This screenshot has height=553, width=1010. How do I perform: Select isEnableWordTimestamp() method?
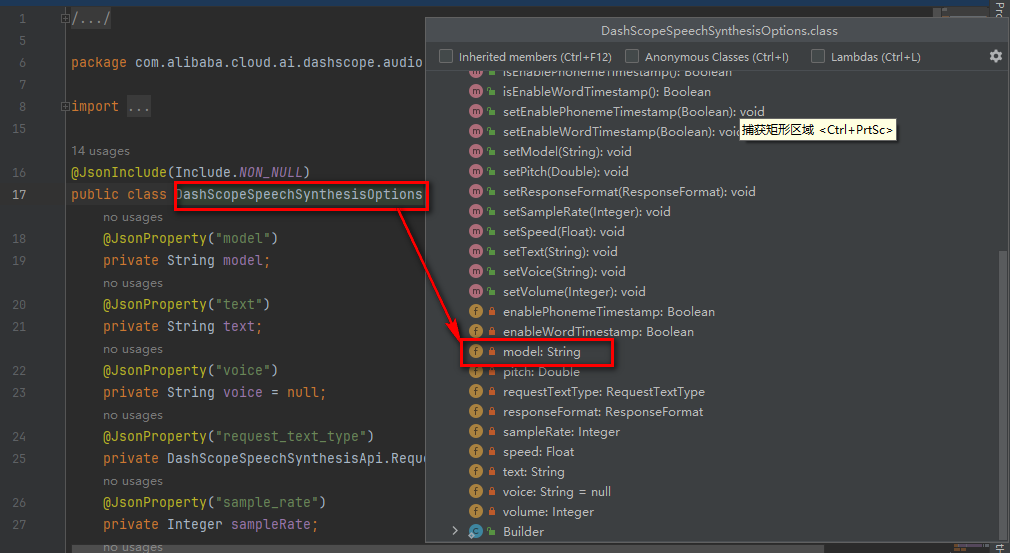(x=607, y=92)
